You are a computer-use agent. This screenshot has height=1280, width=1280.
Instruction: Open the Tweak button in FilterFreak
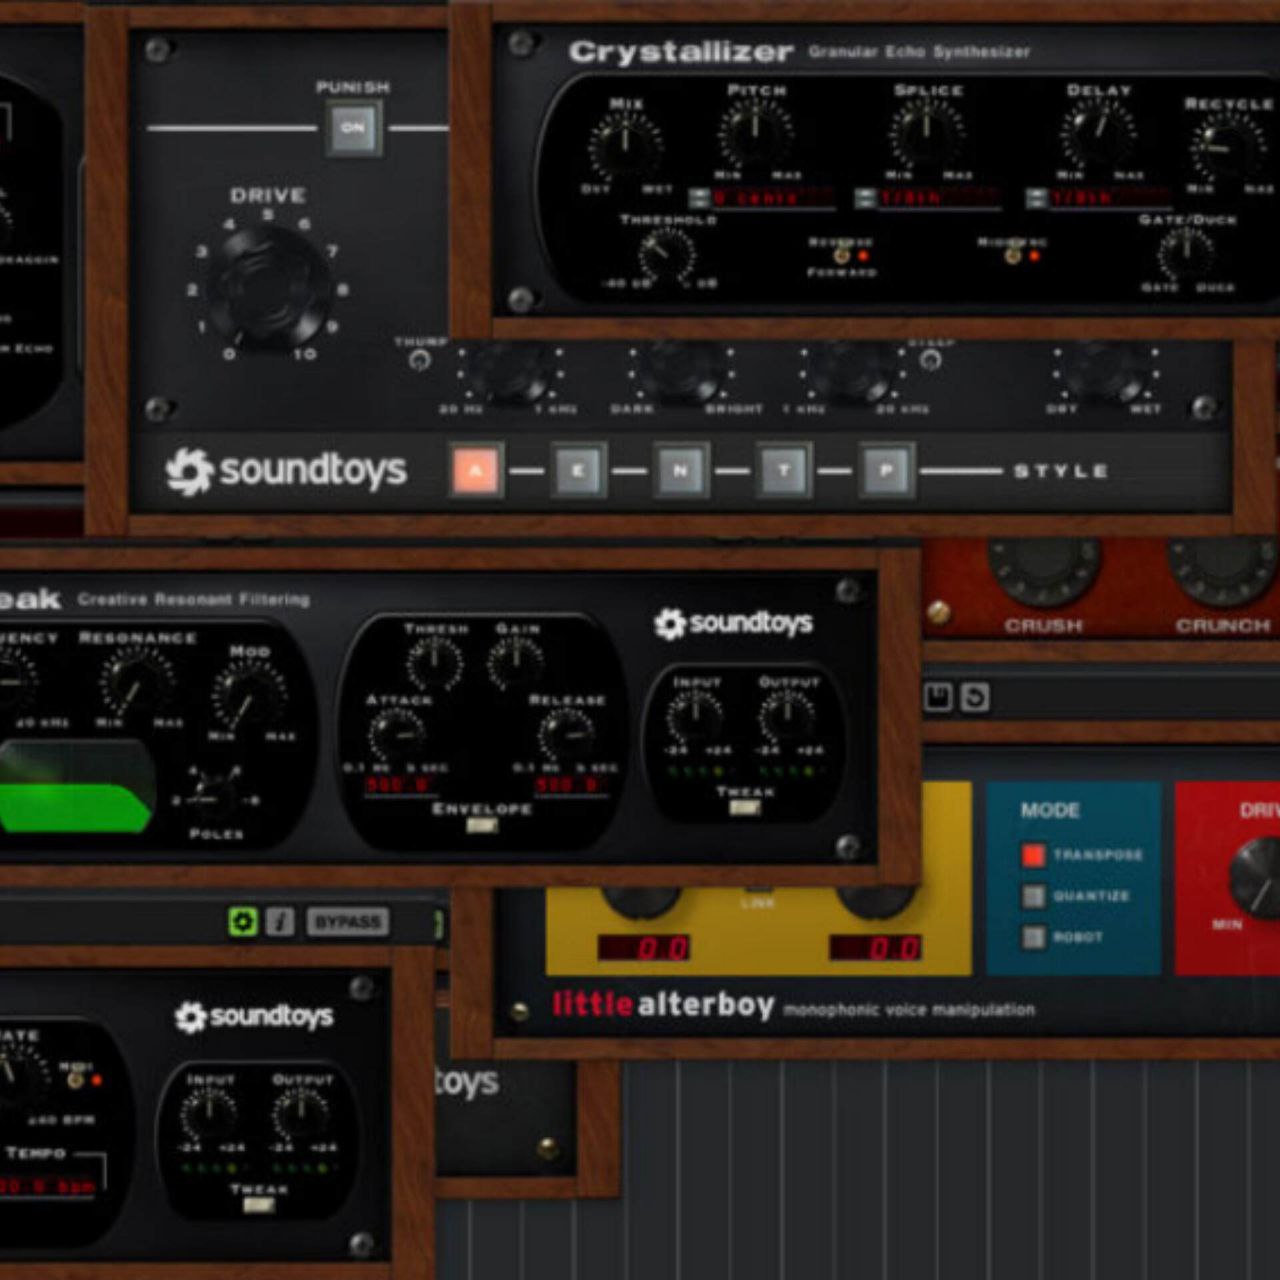coord(745,808)
